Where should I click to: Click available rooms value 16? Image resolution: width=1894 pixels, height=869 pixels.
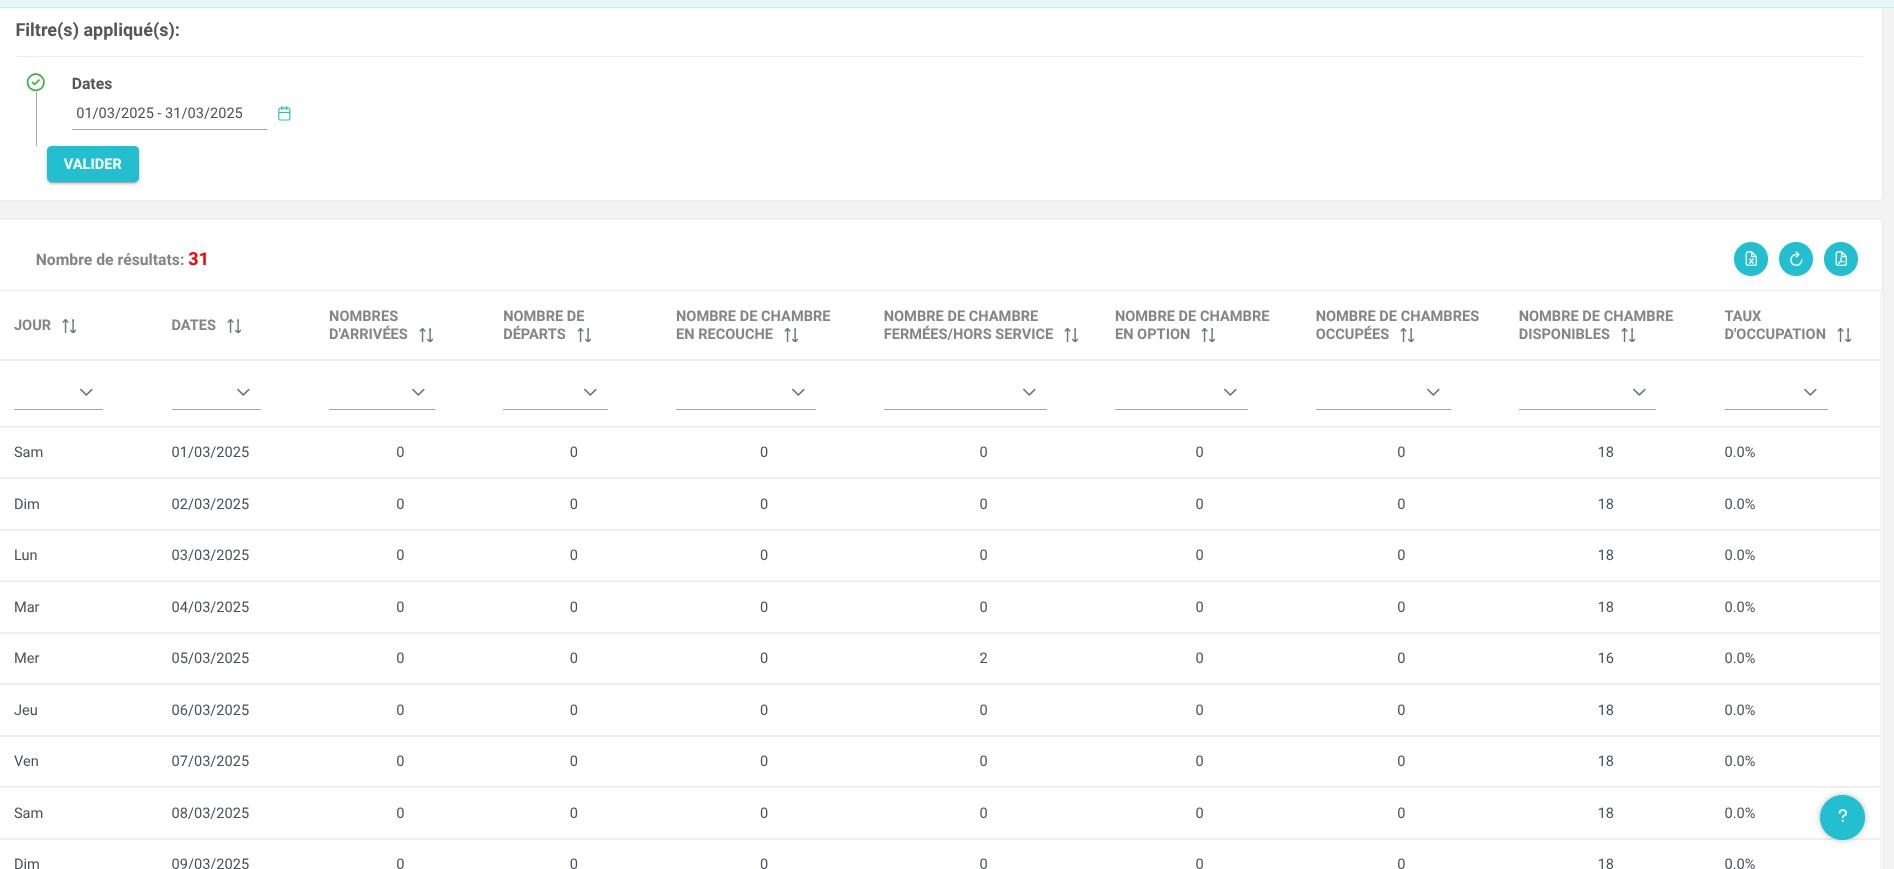(x=1605, y=658)
